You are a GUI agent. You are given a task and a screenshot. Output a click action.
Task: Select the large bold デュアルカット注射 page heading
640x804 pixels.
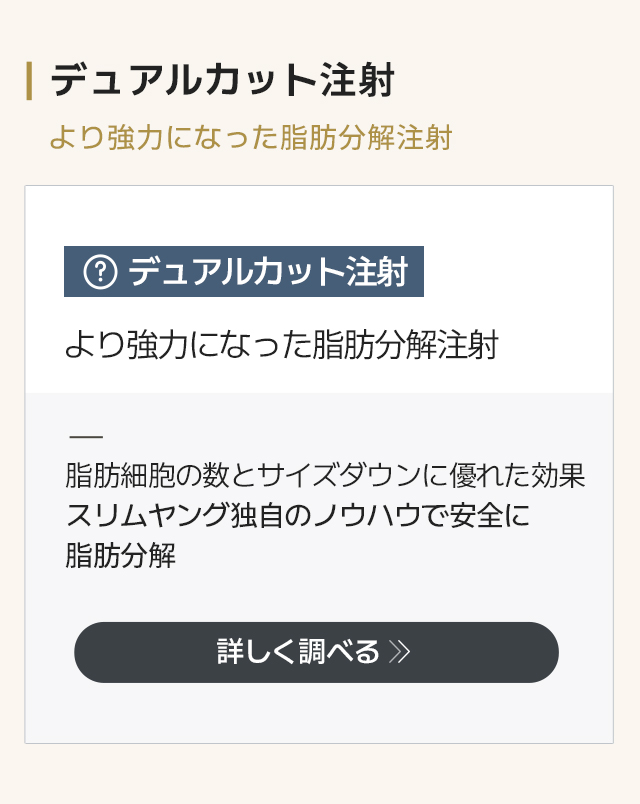click(223, 81)
